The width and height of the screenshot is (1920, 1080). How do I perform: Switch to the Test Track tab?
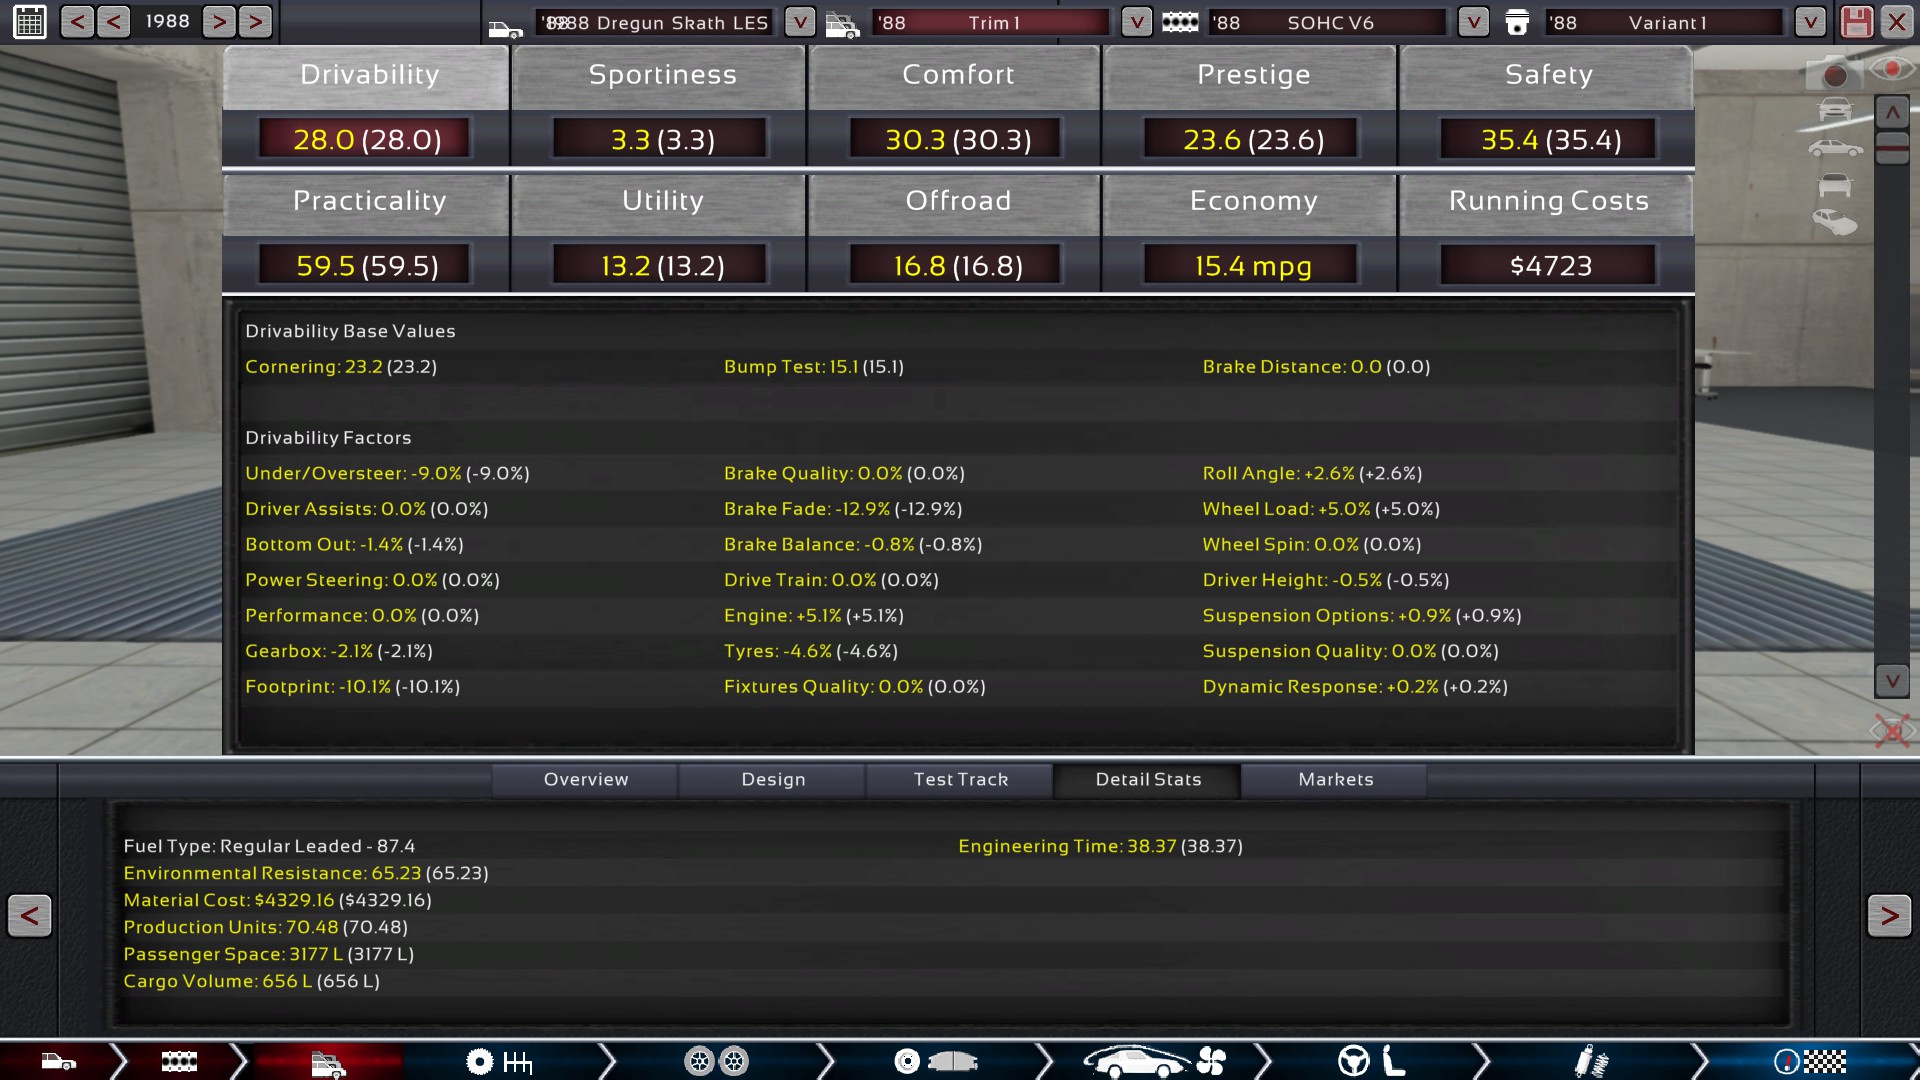(x=960, y=779)
